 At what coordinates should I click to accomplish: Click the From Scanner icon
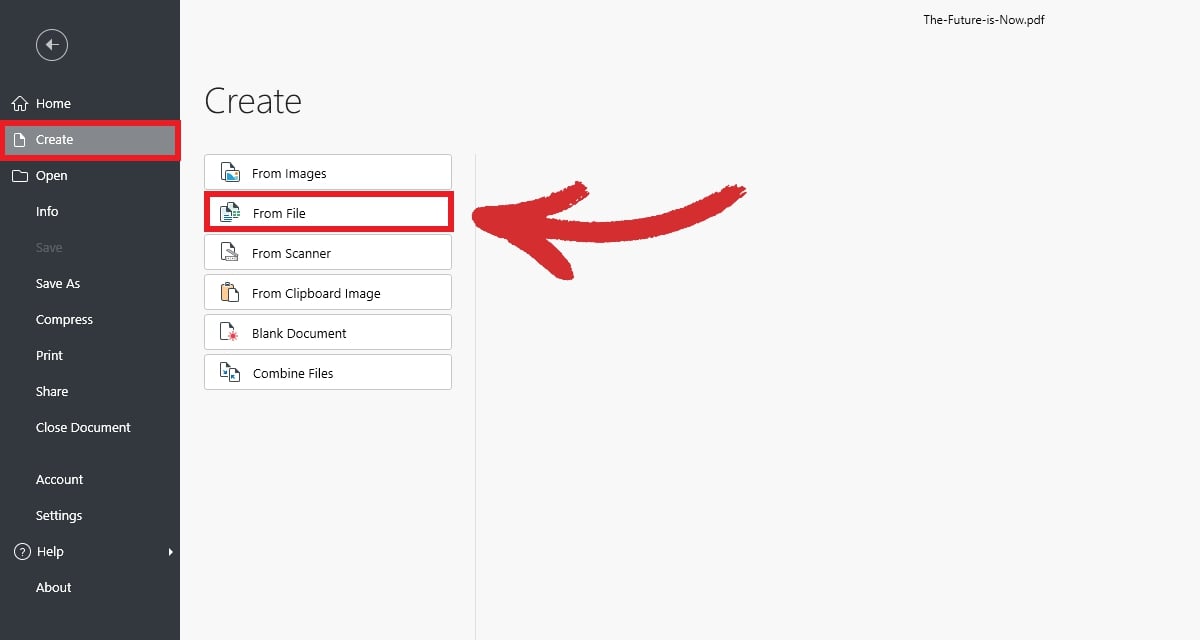230,253
